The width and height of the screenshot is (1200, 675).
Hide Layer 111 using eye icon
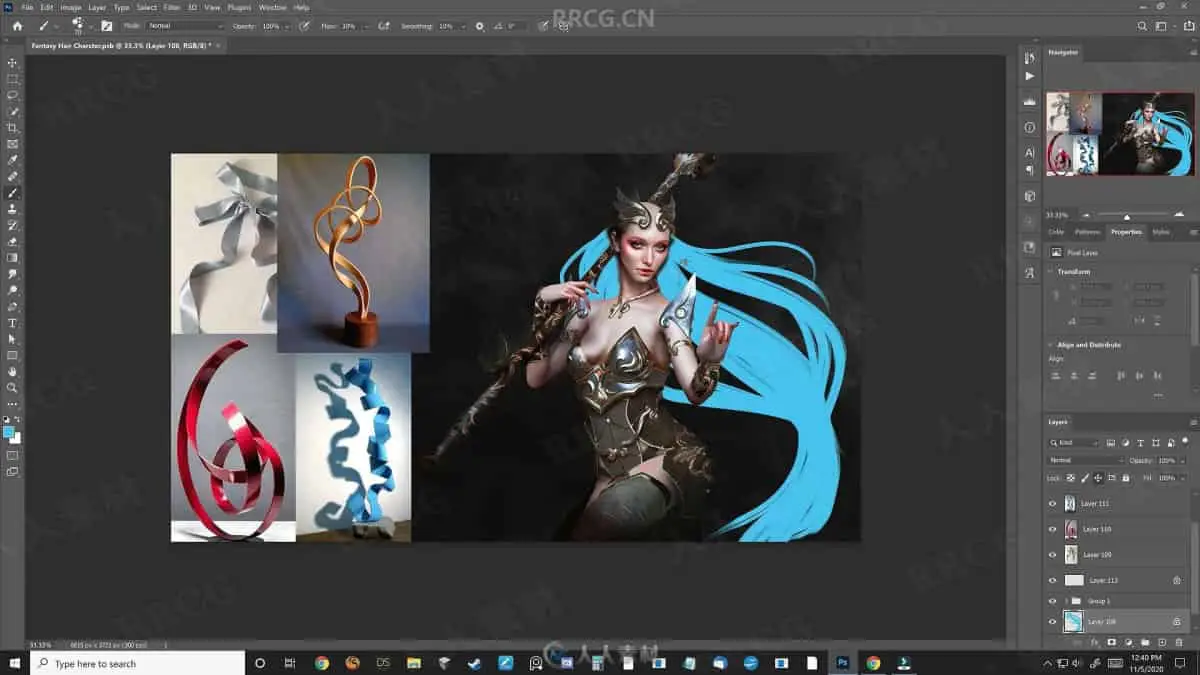pos(1052,504)
